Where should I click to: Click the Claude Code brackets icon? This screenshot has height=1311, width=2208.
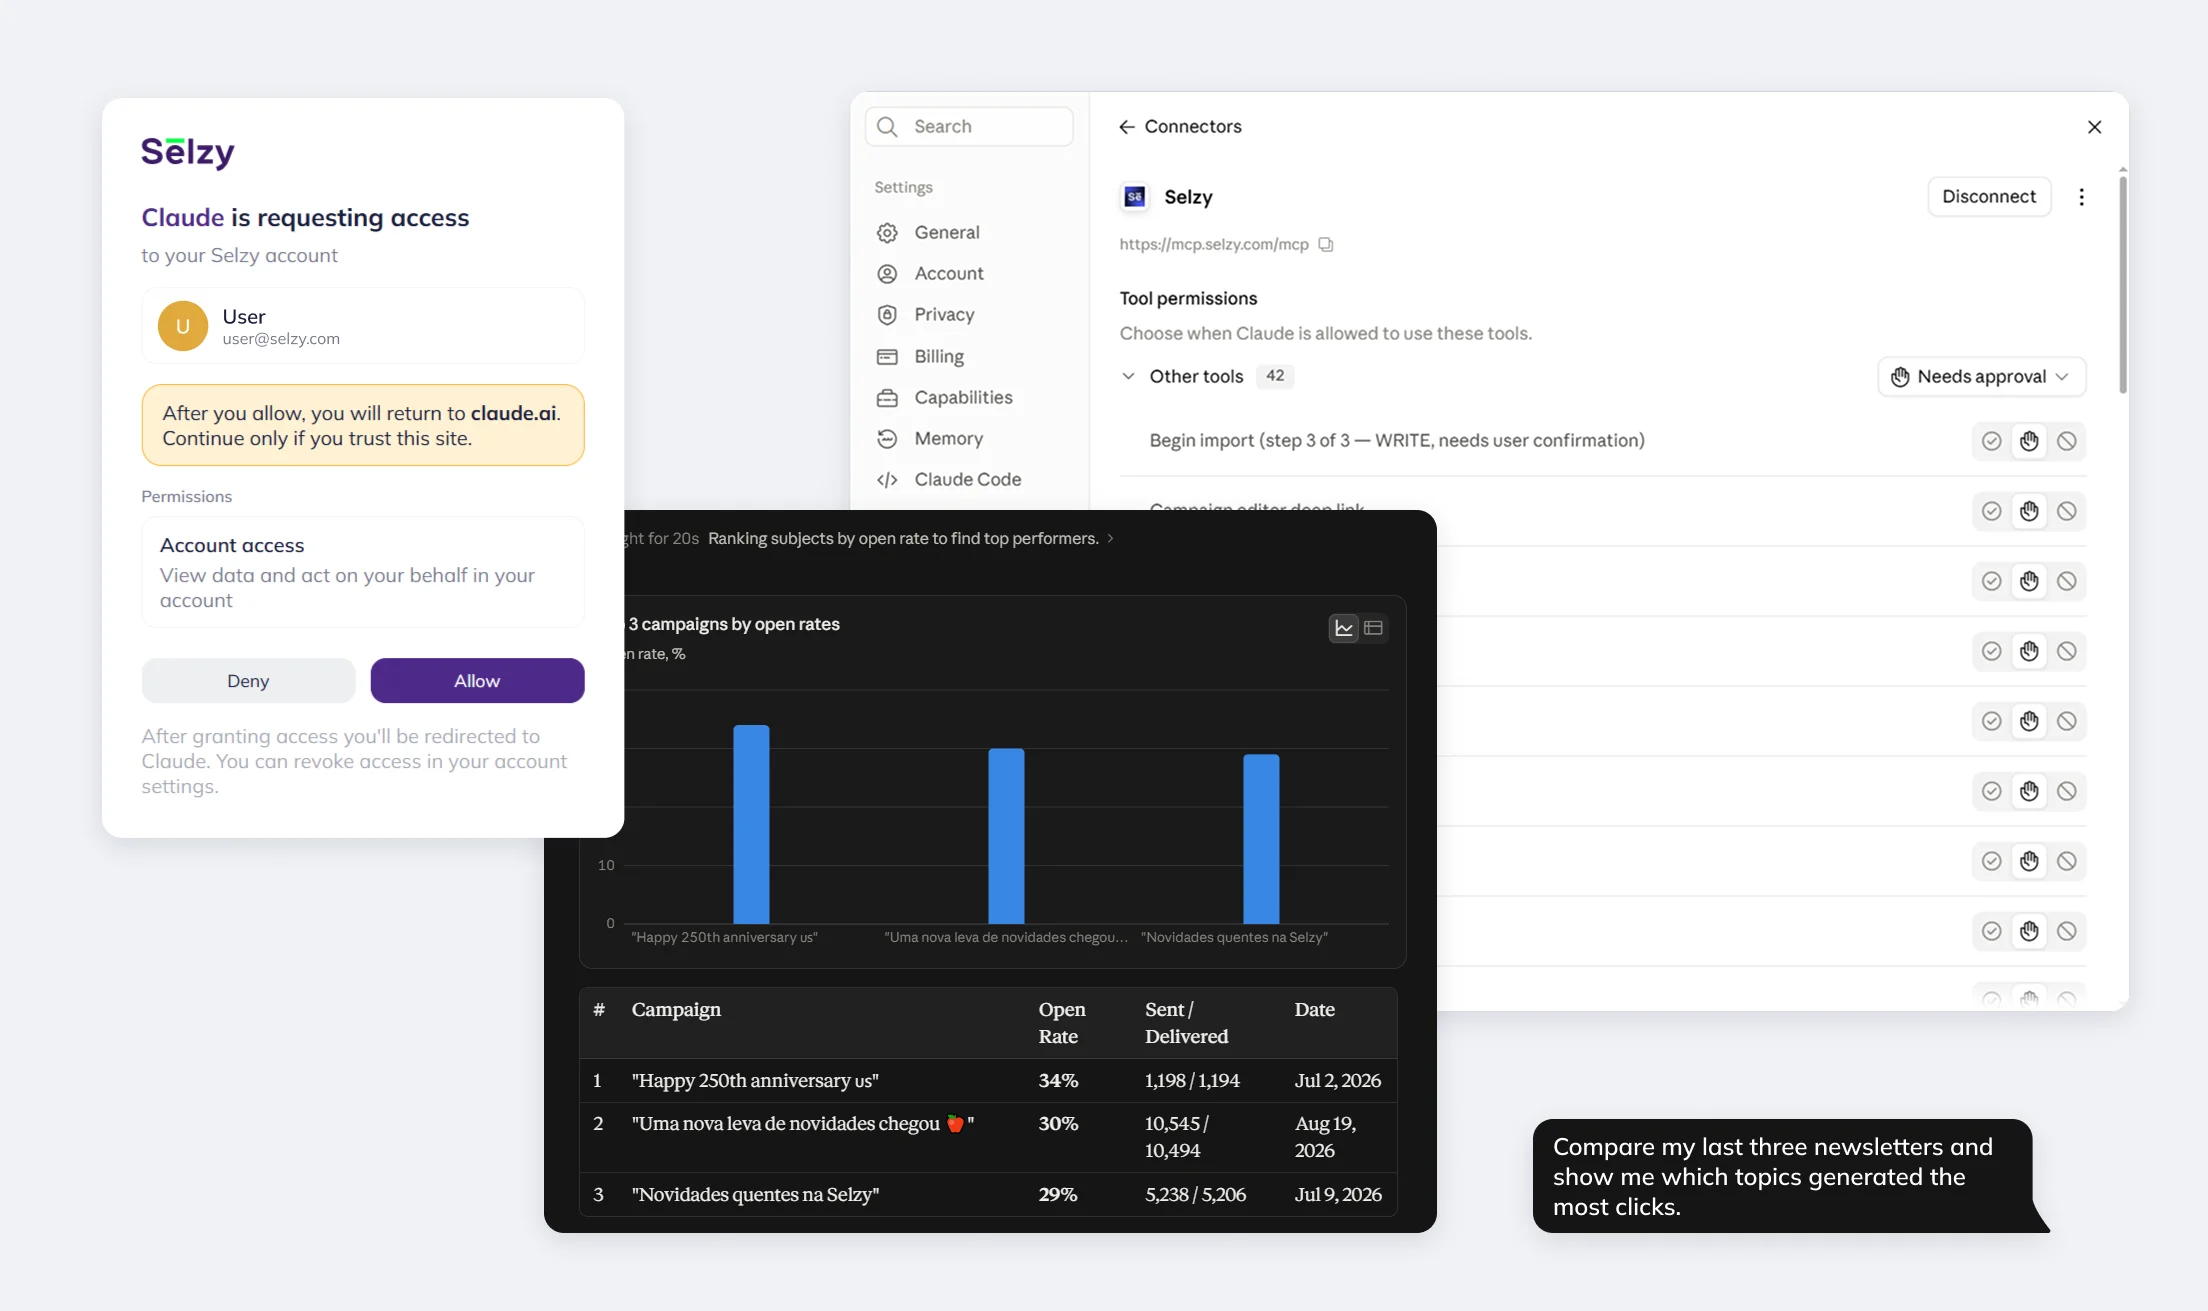click(887, 480)
